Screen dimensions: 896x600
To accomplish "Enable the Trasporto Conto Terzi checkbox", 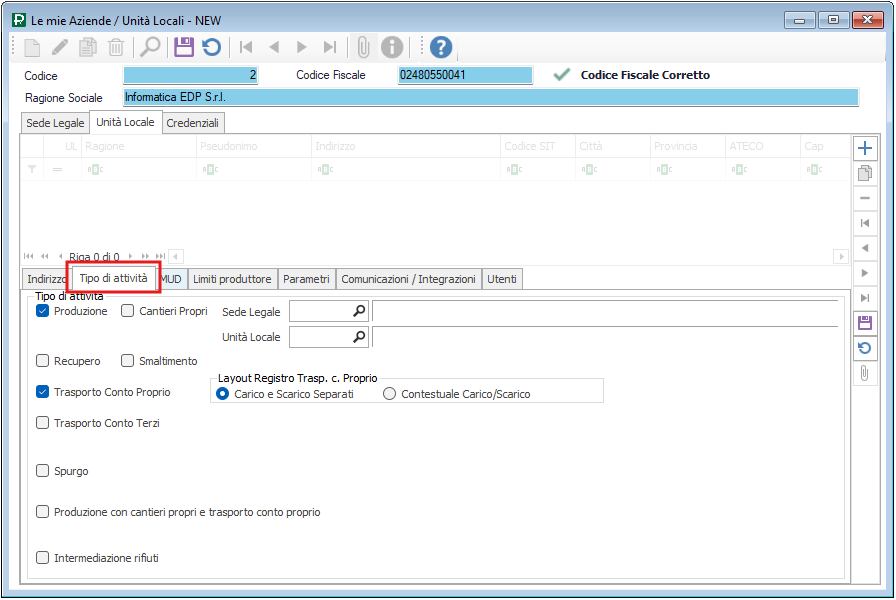I will [x=43, y=423].
